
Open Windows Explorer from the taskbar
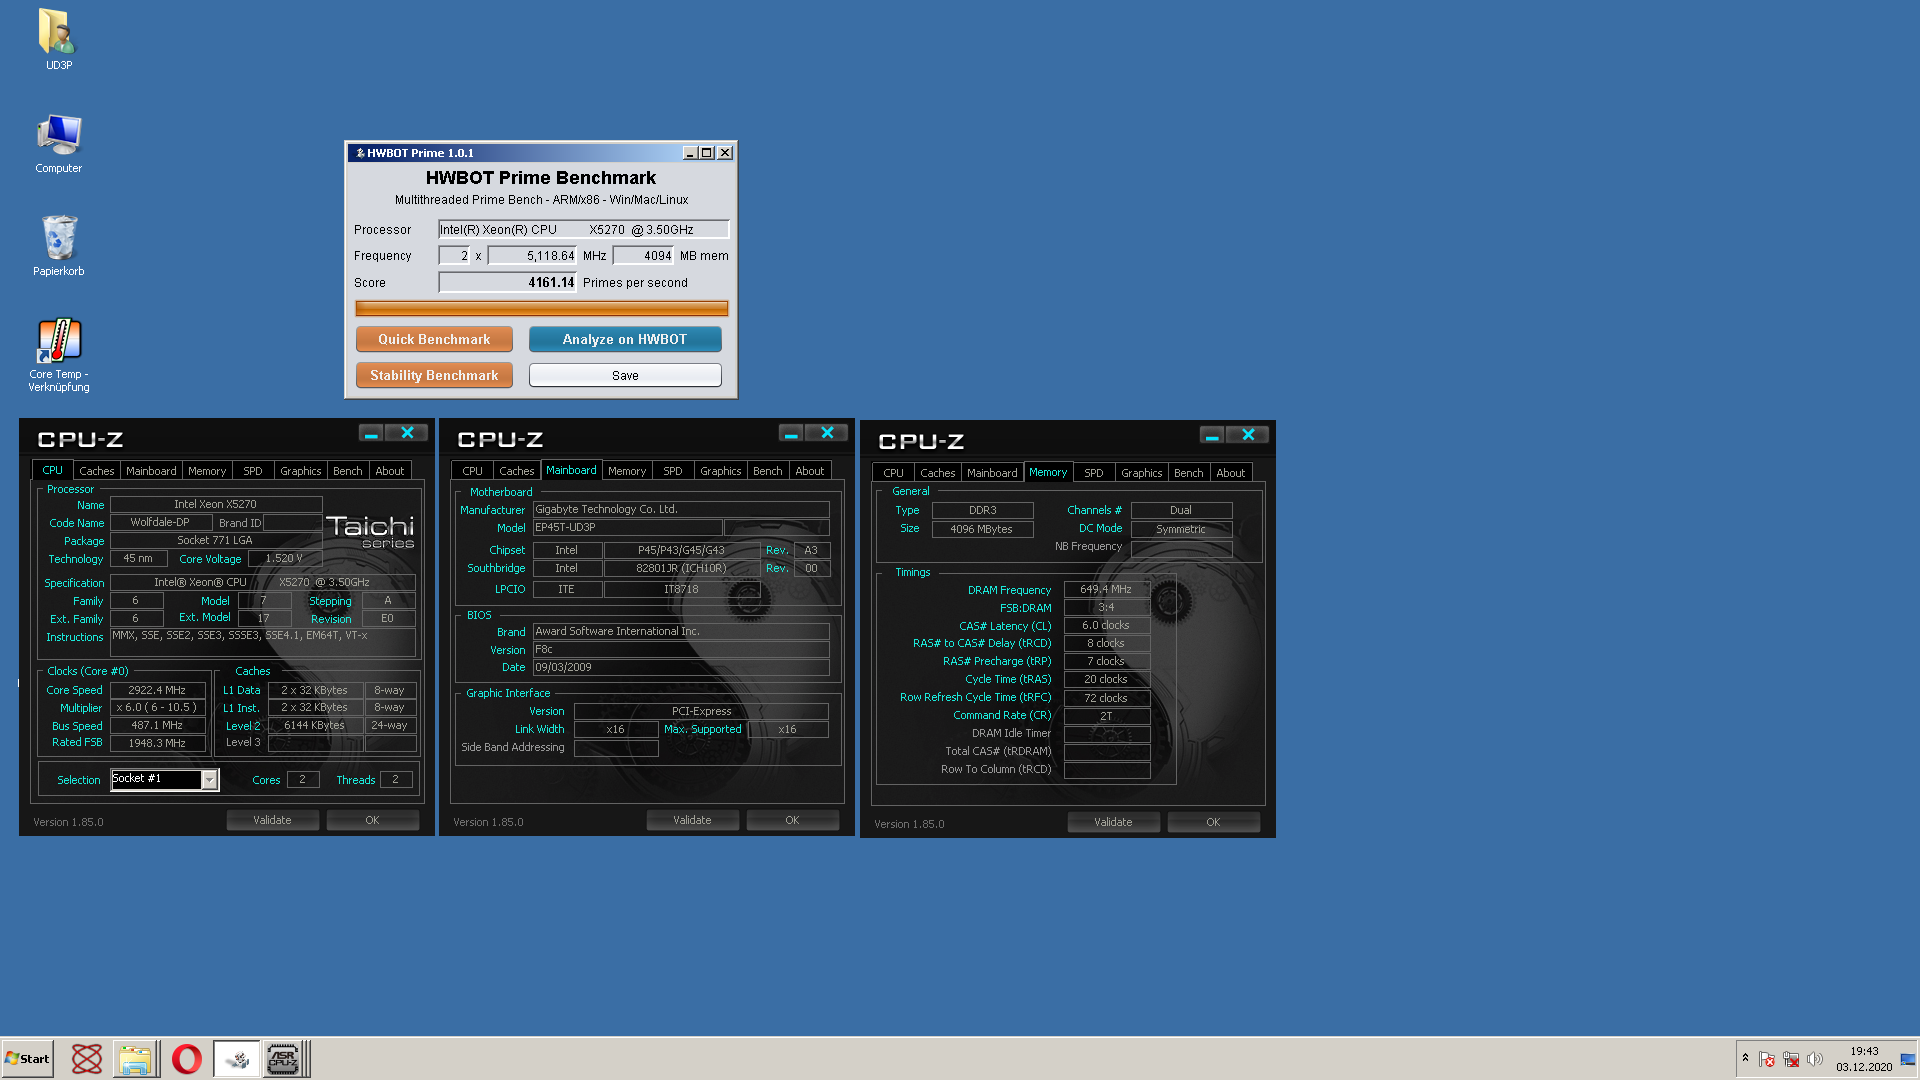click(x=135, y=1059)
